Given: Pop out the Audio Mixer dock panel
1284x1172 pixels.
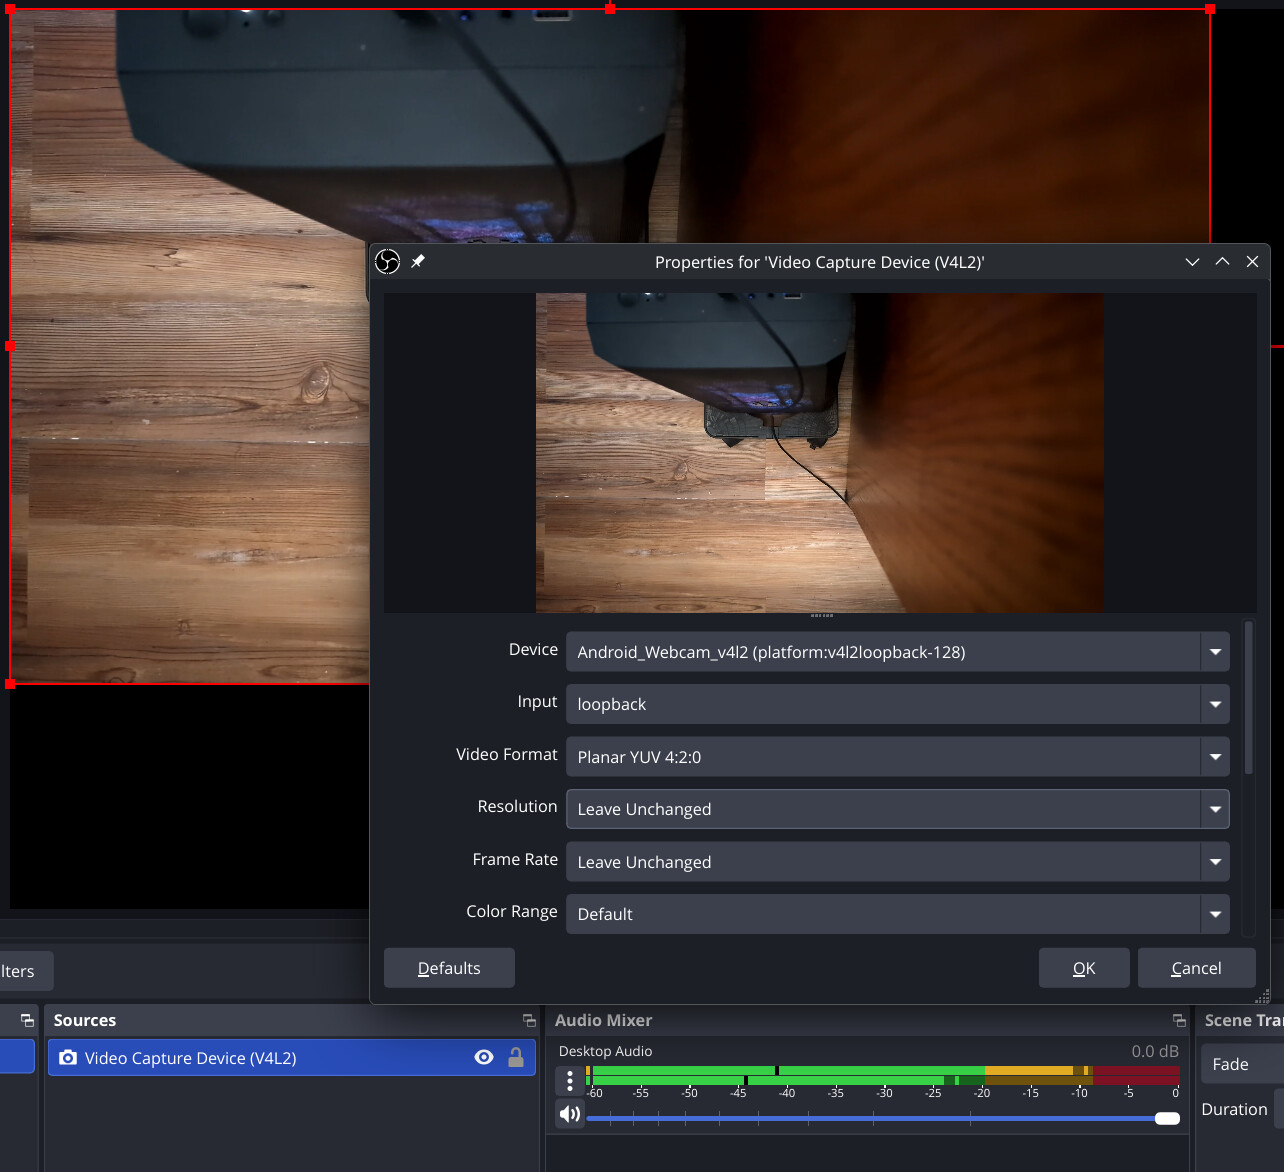Looking at the screenshot, I should 1179,1020.
